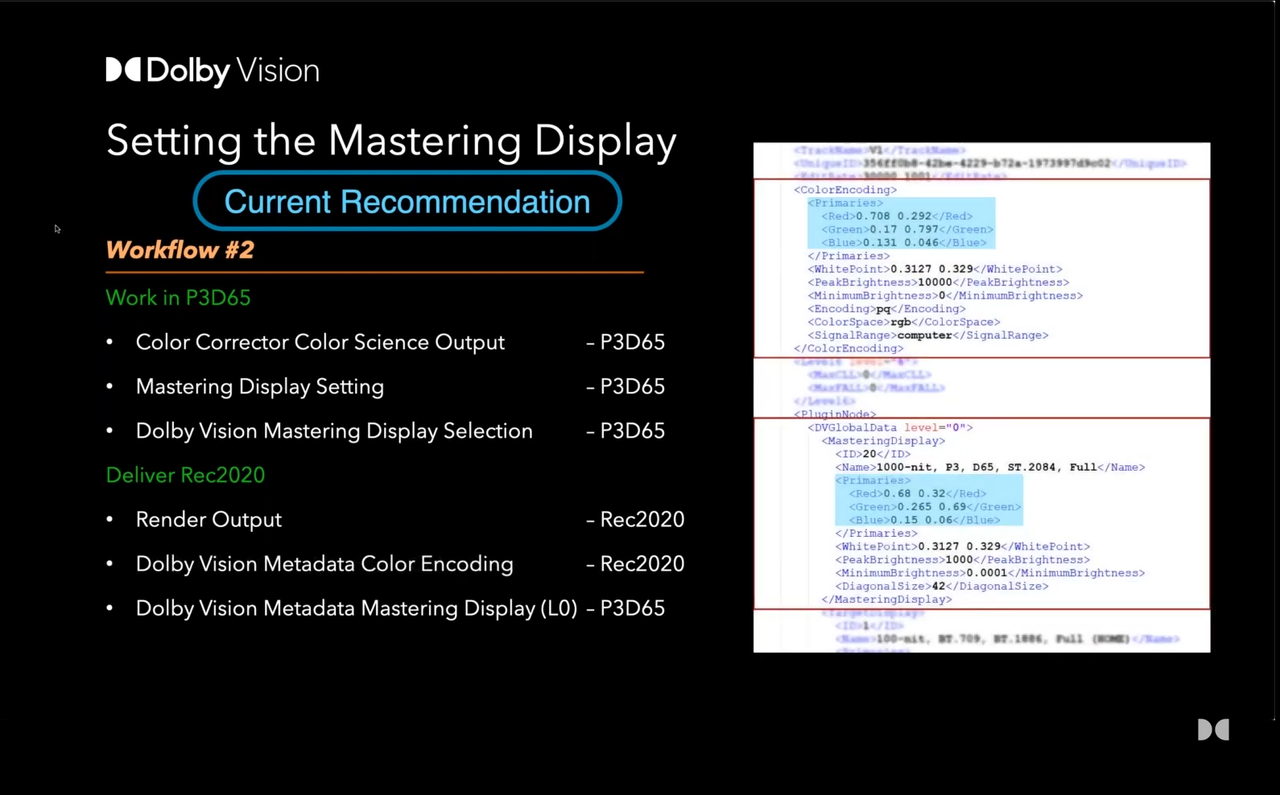The image size is (1280, 795).
Task: Click the Mastering Display Setting bullet text
Action: (x=260, y=386)
